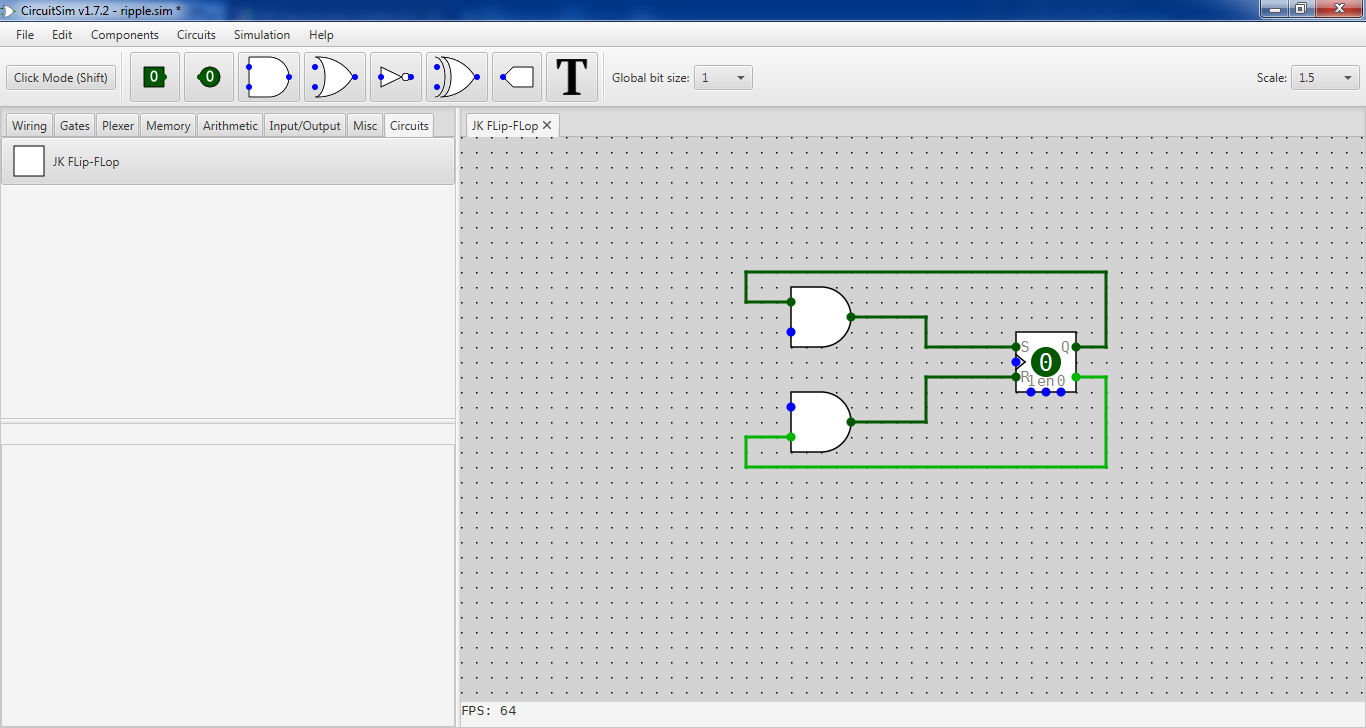The width and height of the screenshot is (1366, 728).
Task: Open the Circuits menu
Action: click(x=196, y=35)
